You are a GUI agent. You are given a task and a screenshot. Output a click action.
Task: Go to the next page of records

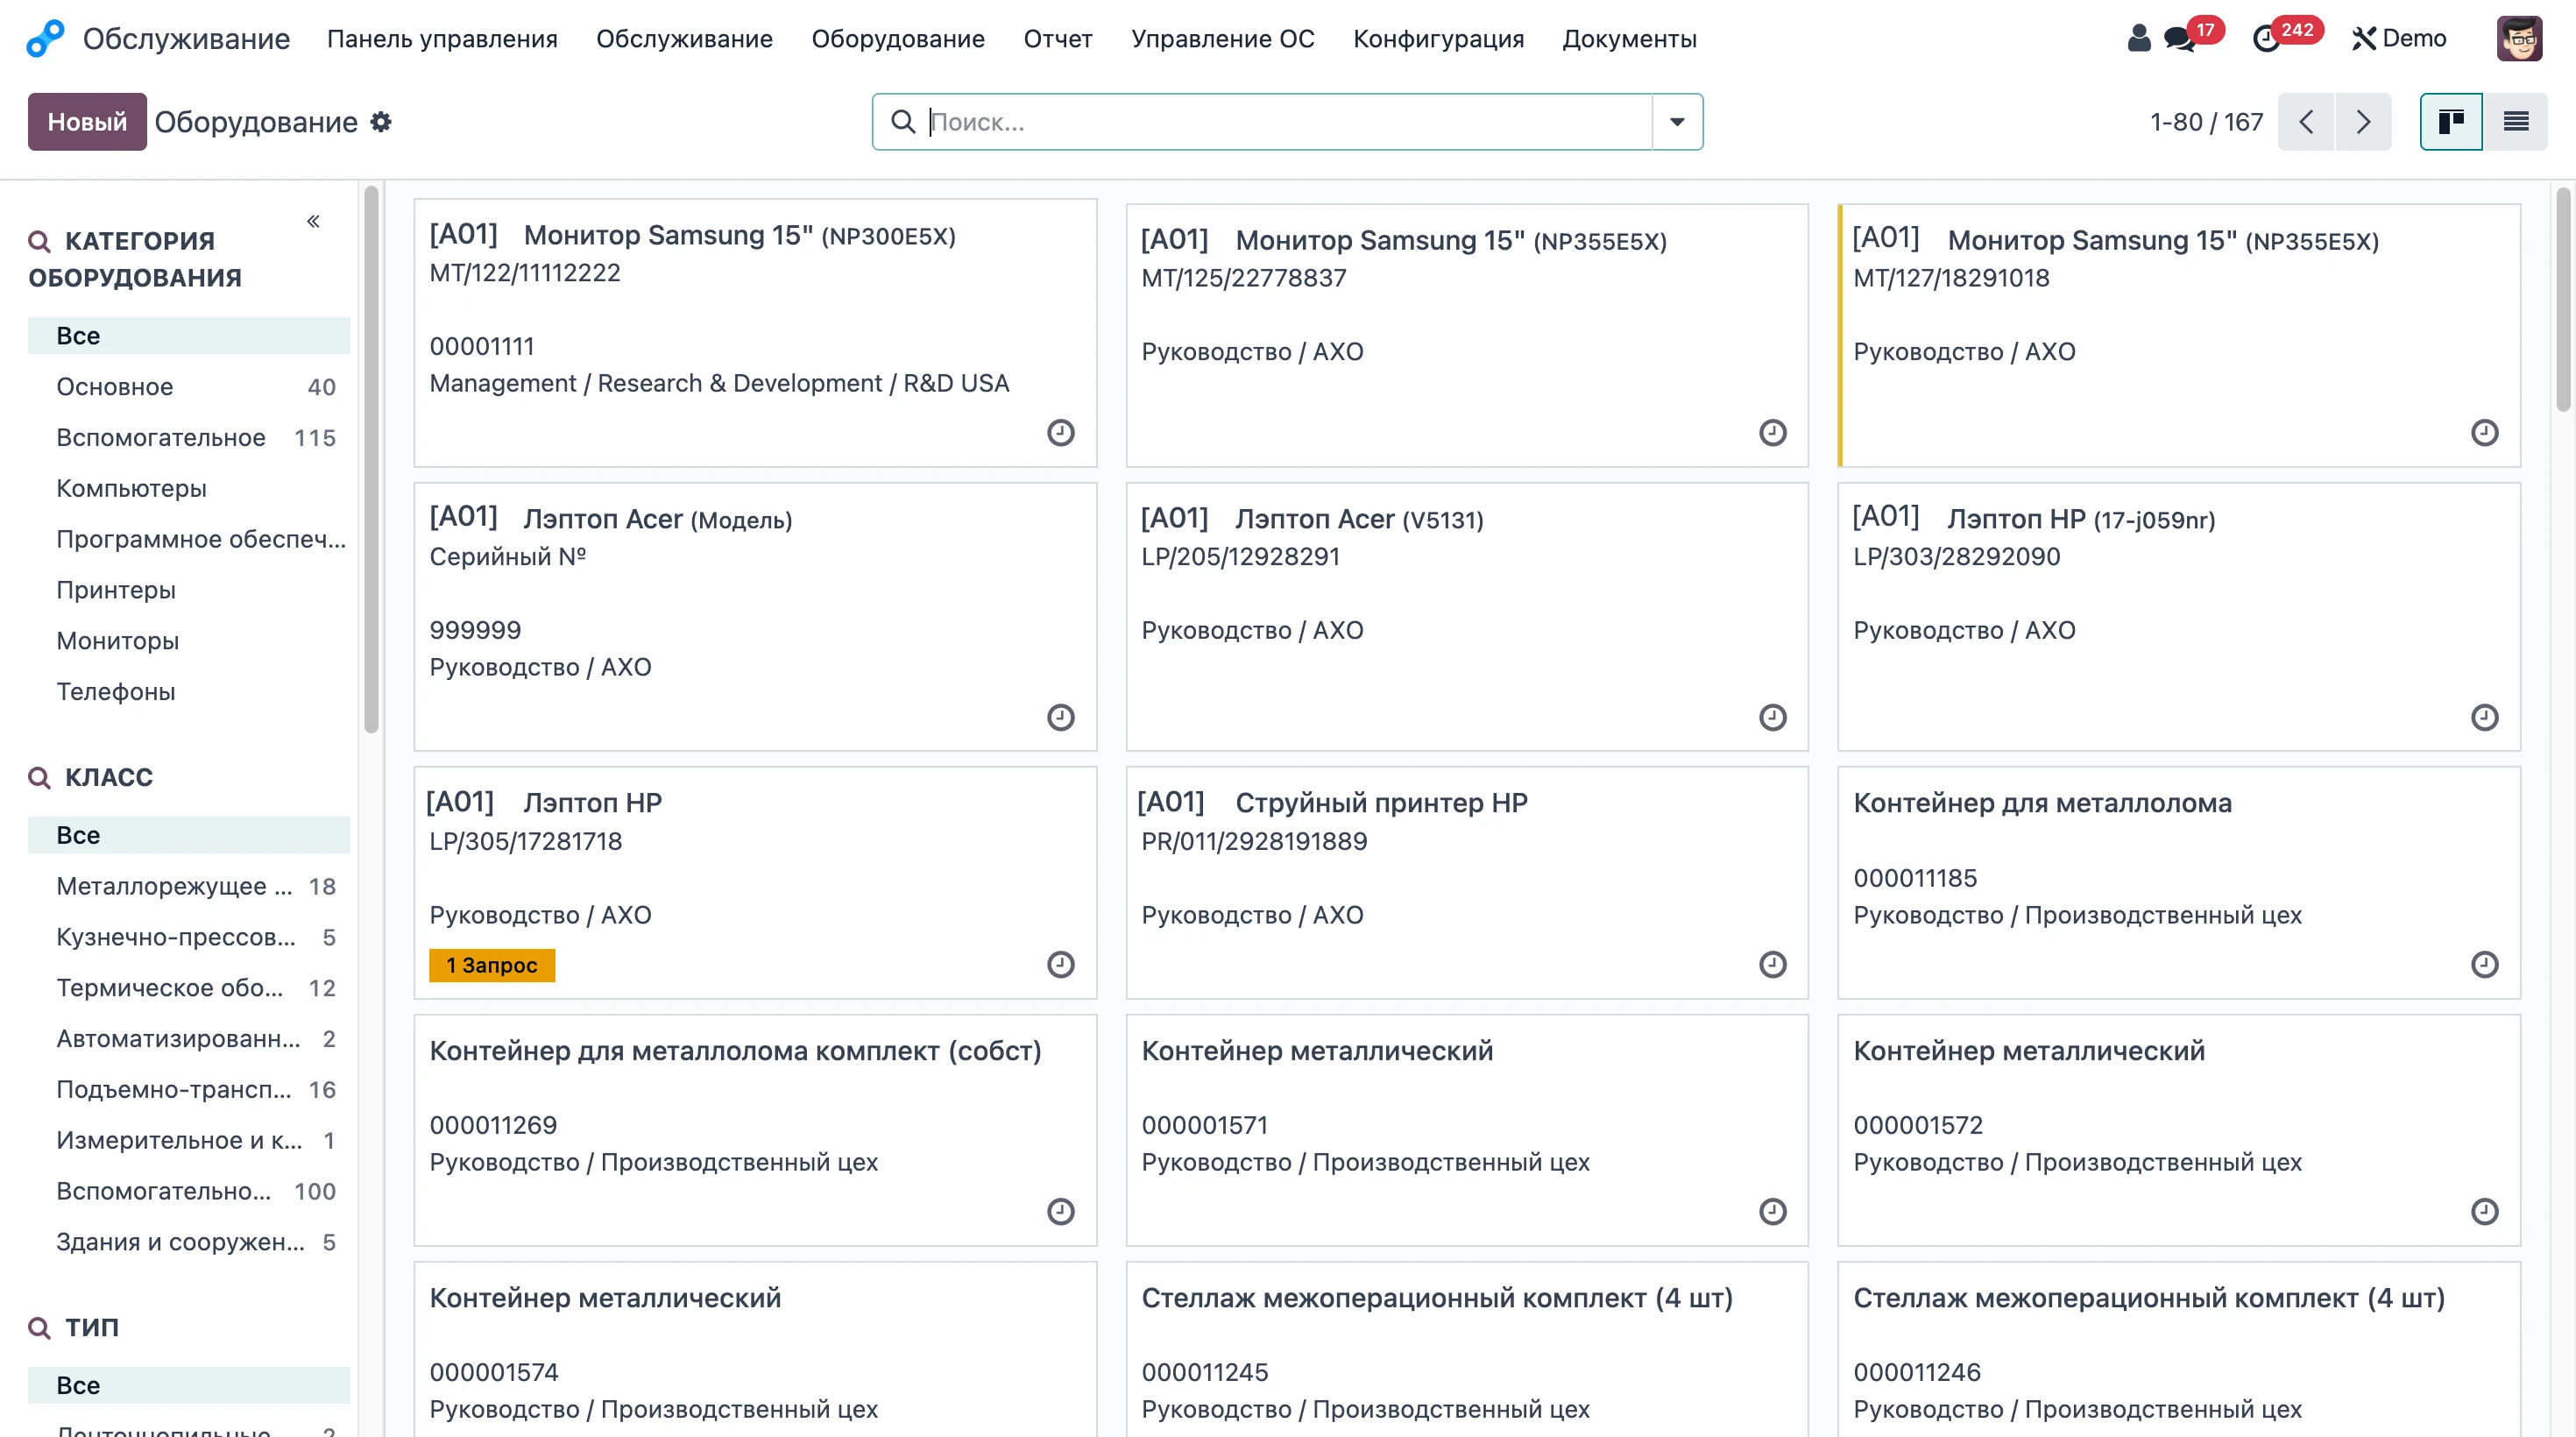(2363, 122)
